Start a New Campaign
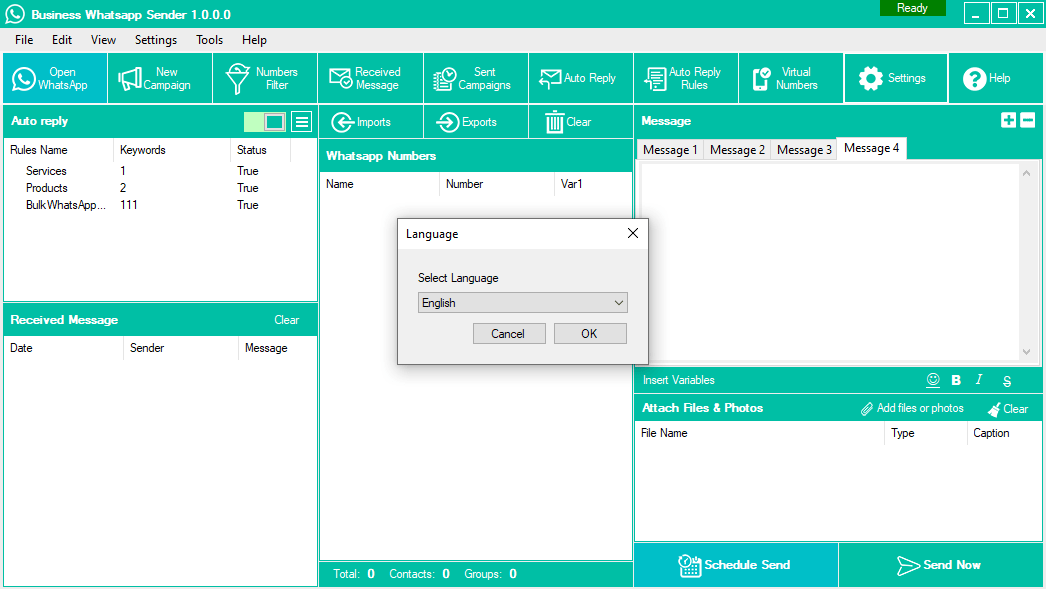The image size is (1046, 589). tap(159, 78)
